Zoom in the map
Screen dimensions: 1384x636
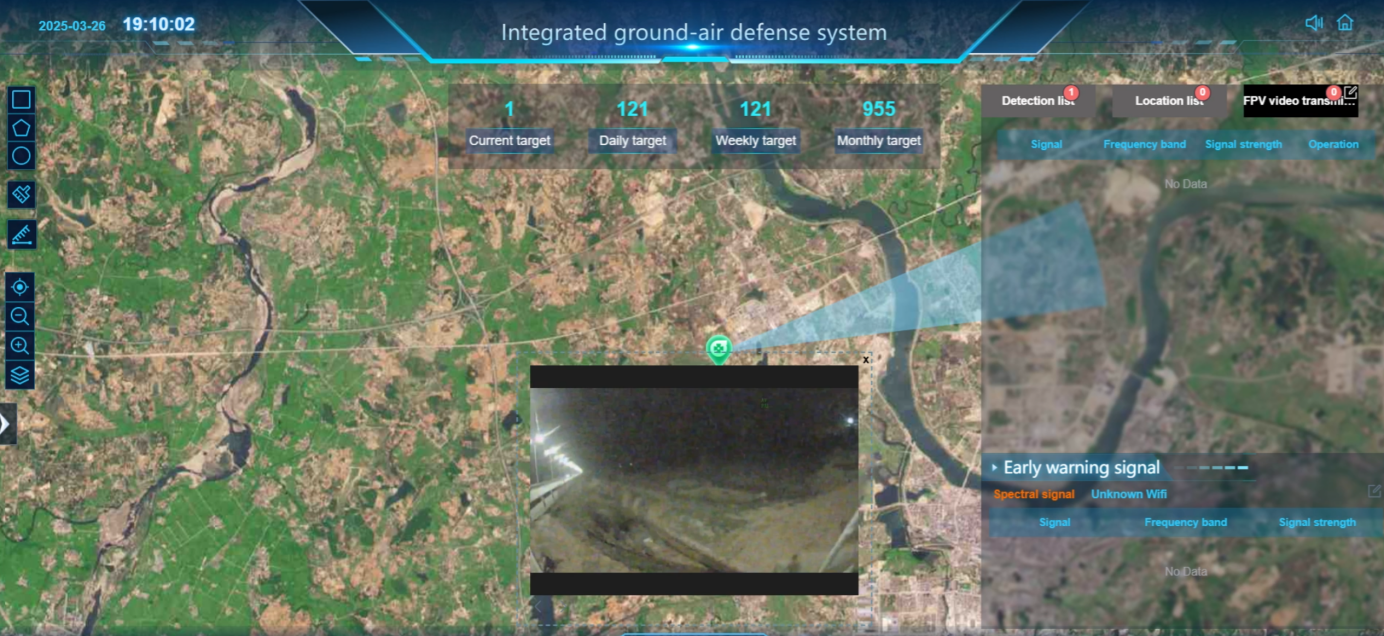[x=20, y=346]
